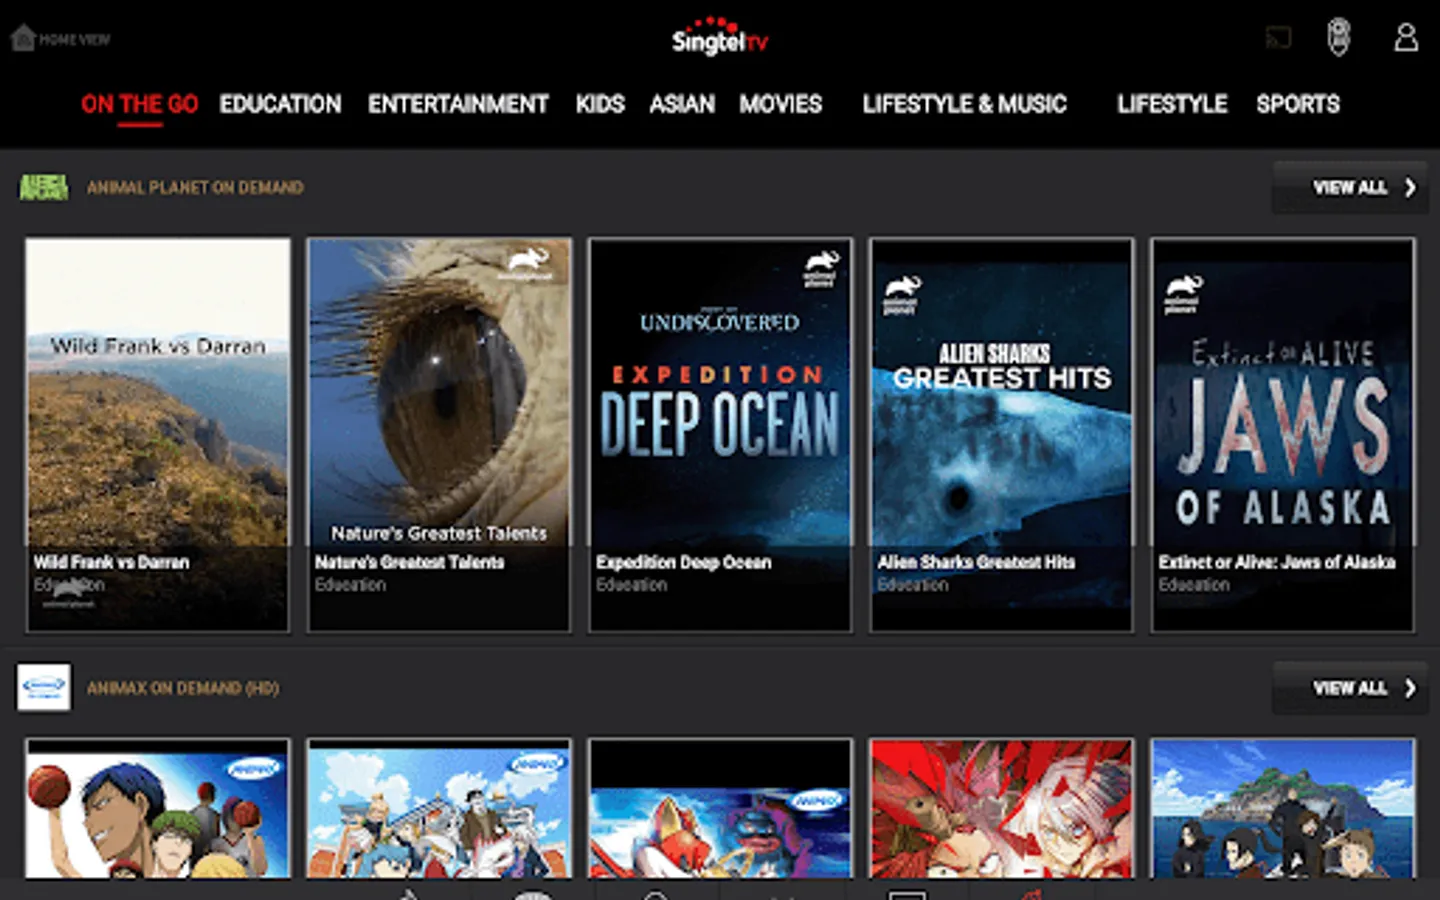View all Animax On Demand titles
The height and width of the screenshot is (900, 1440).
[x=1350, y=688]
